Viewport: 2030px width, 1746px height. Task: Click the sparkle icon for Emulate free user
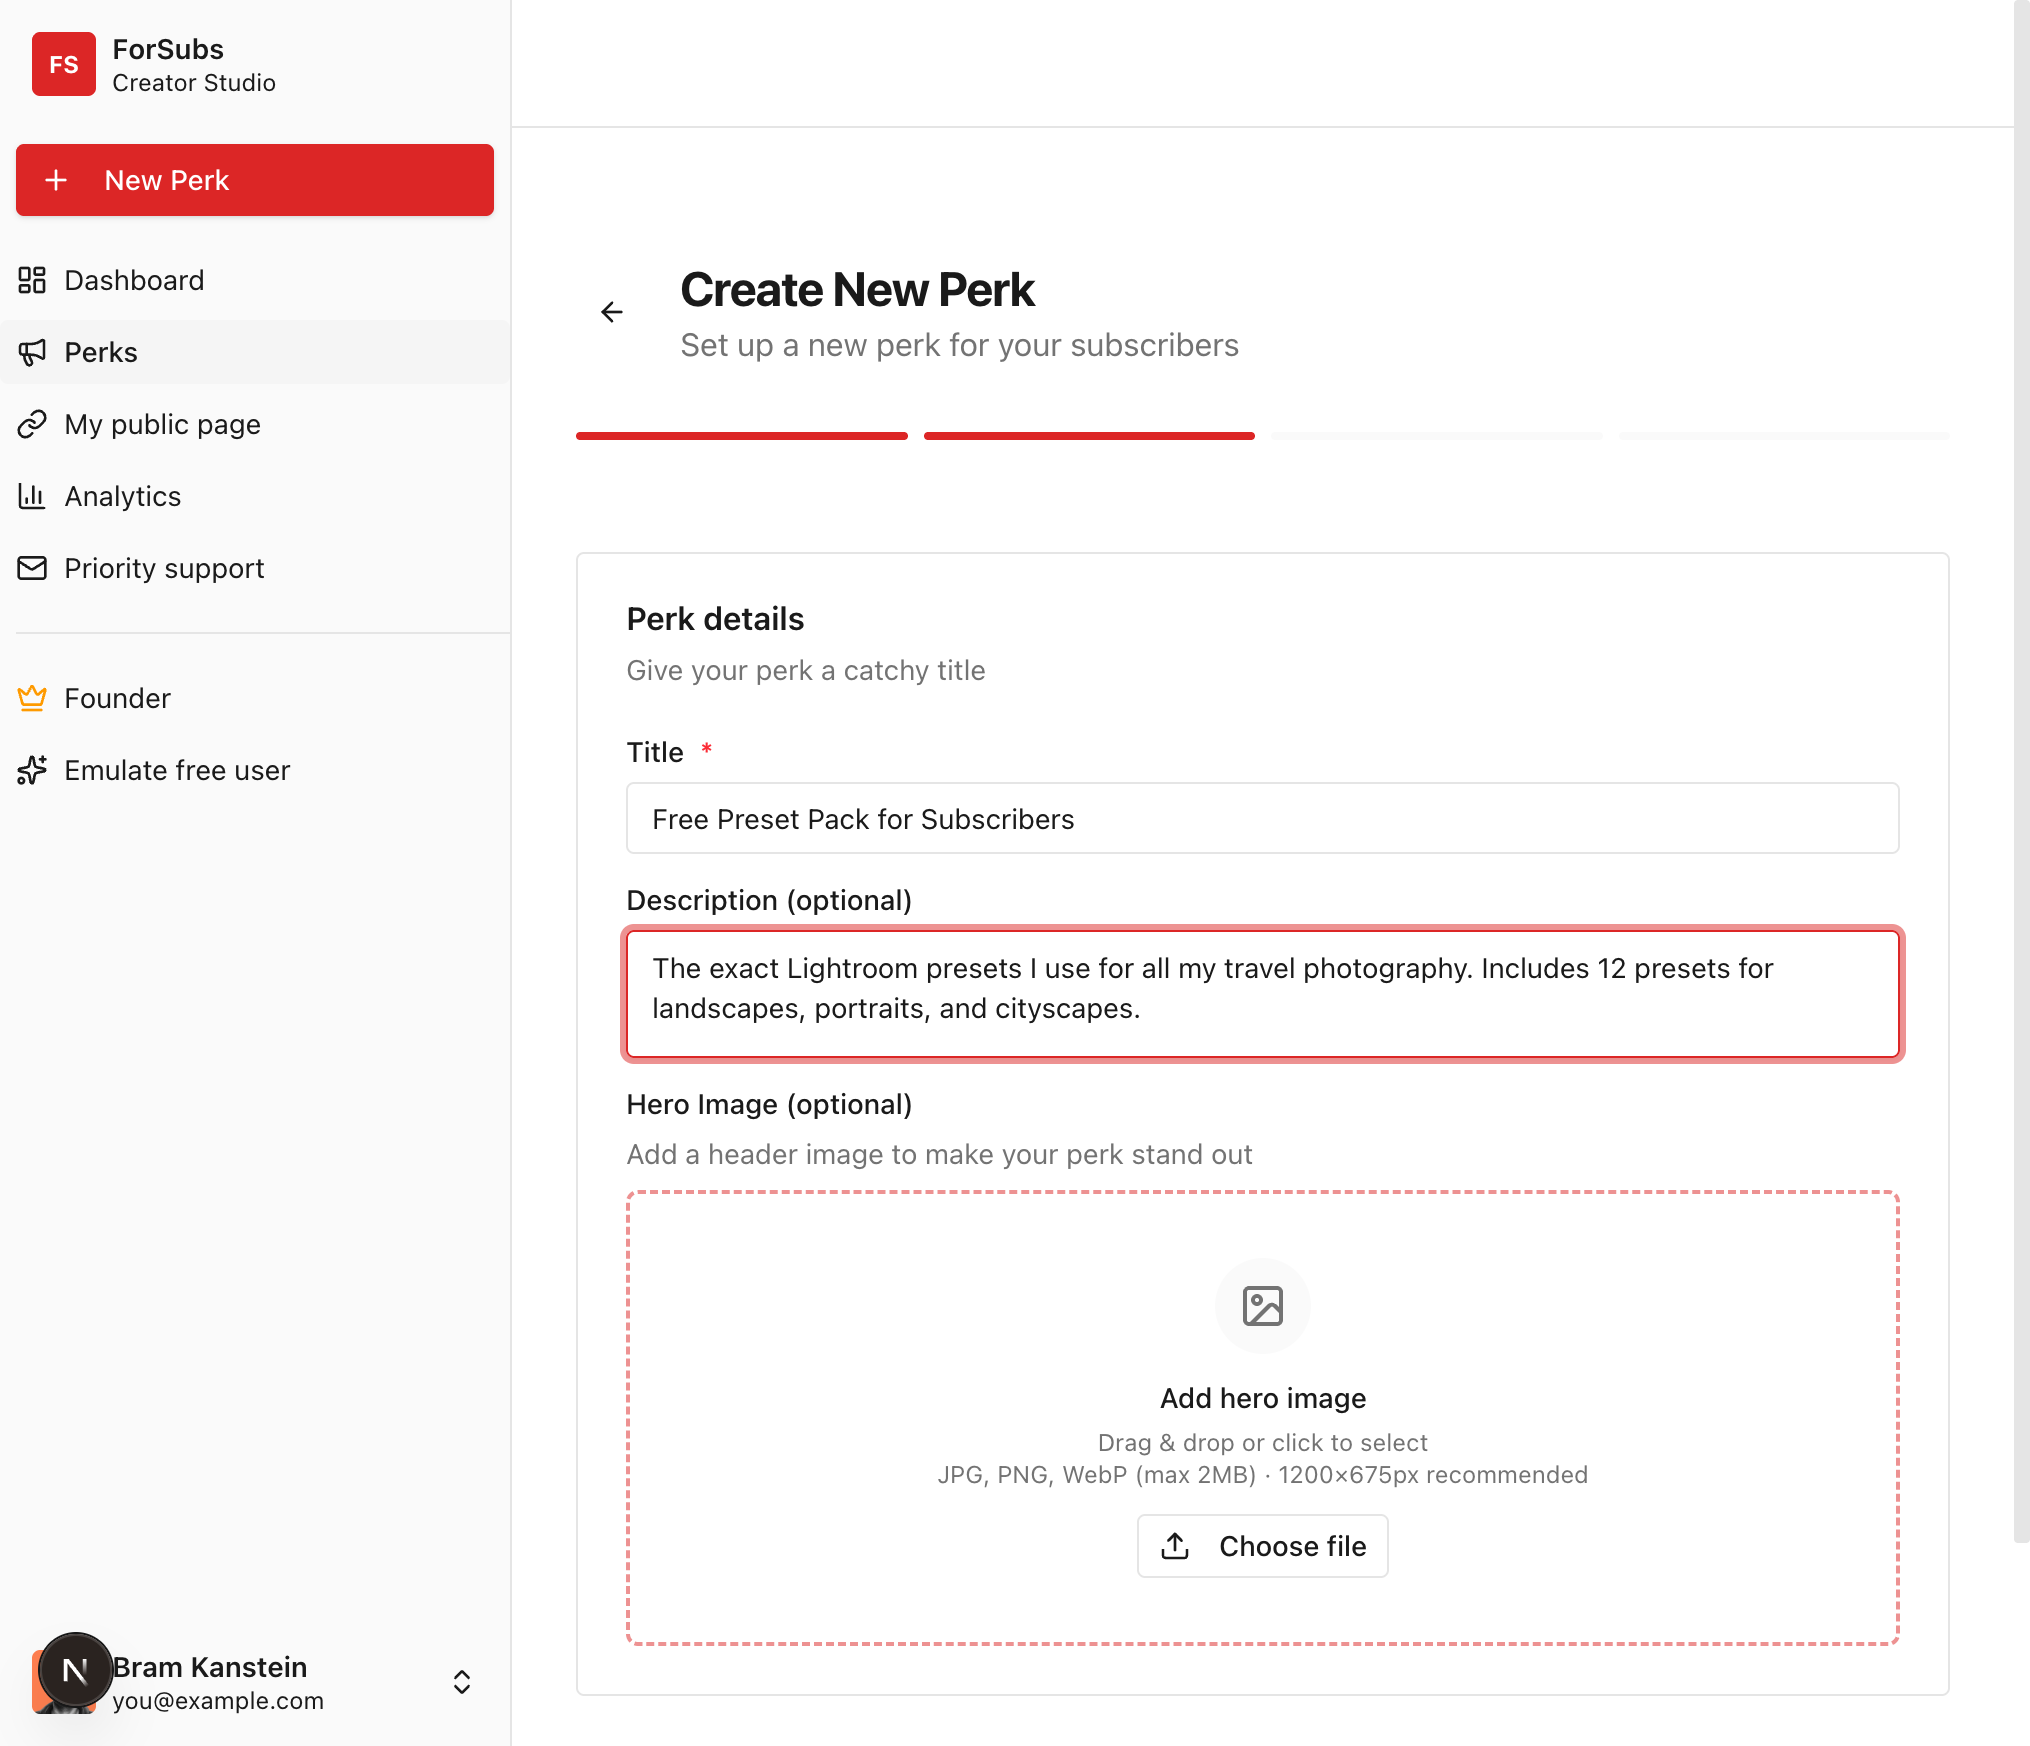(x=32, y=770)
